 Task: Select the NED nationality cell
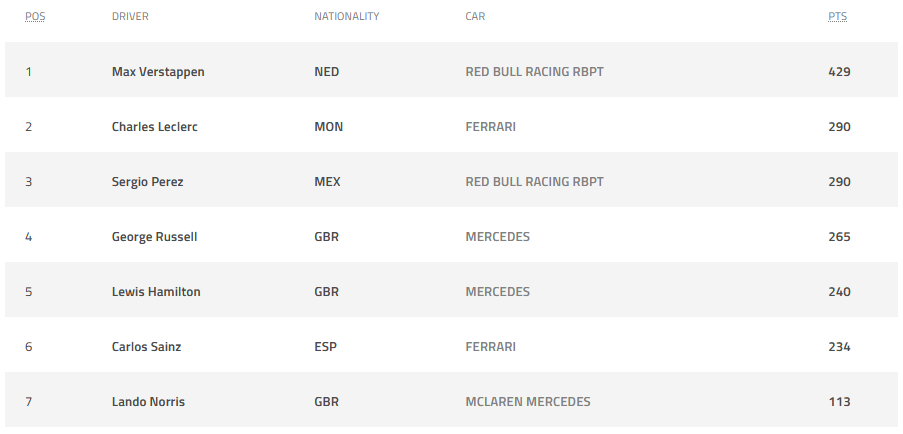tap(327, 72)
